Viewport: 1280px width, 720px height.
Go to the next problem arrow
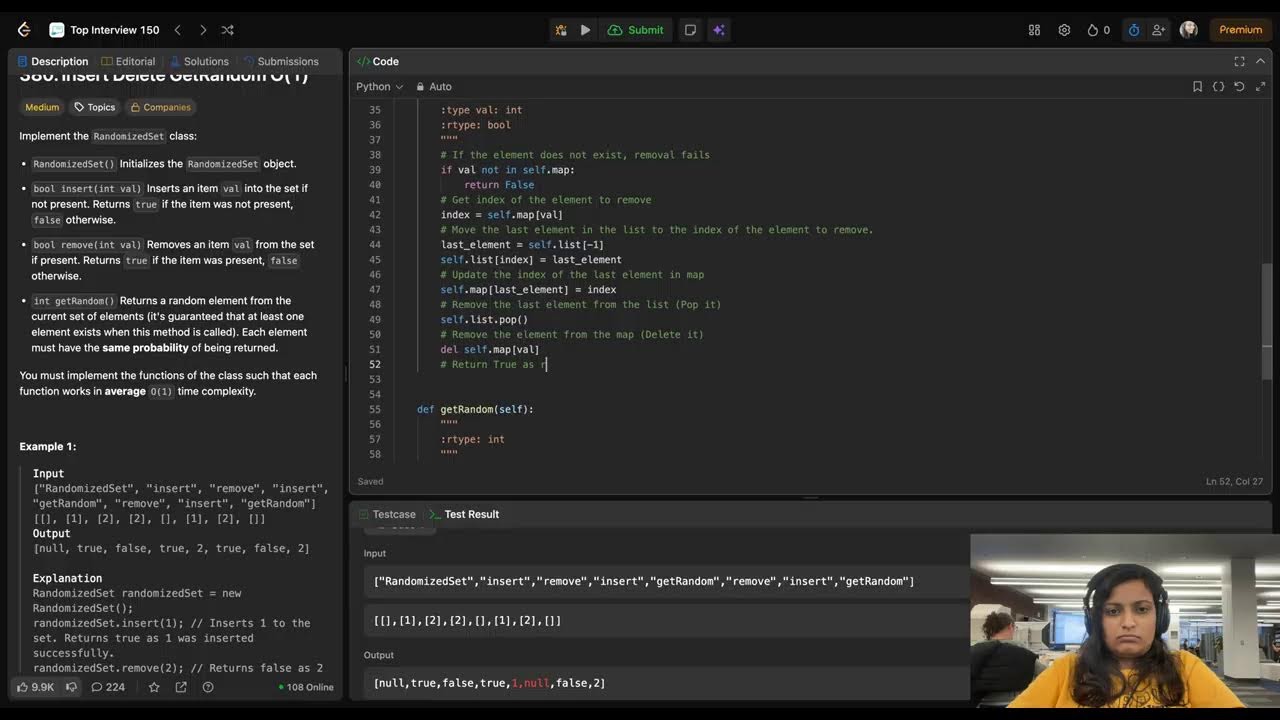click(203, 30)
